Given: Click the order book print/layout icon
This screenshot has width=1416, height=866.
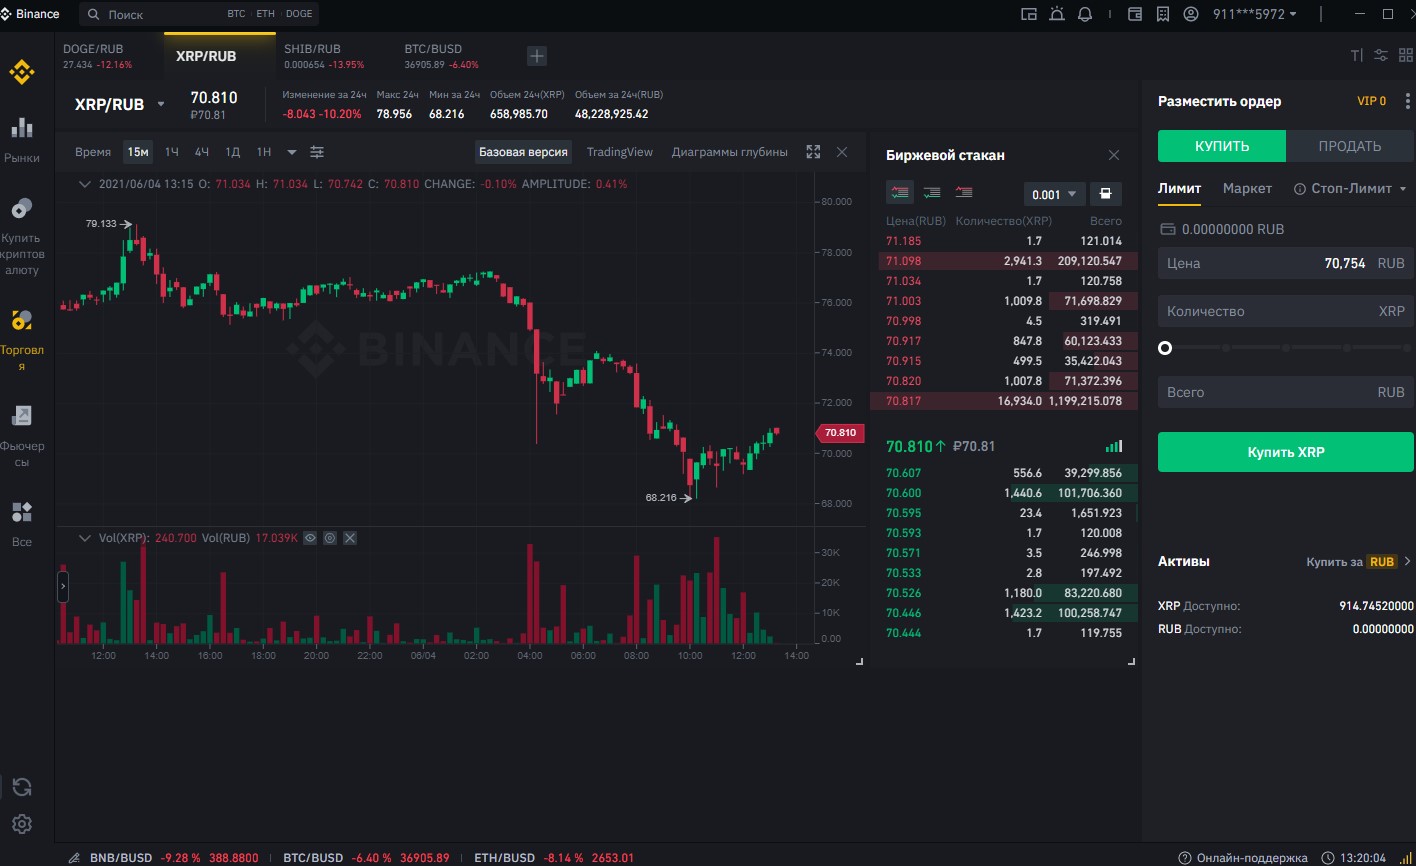Looking at the screenshot, I should [1105, 194].
